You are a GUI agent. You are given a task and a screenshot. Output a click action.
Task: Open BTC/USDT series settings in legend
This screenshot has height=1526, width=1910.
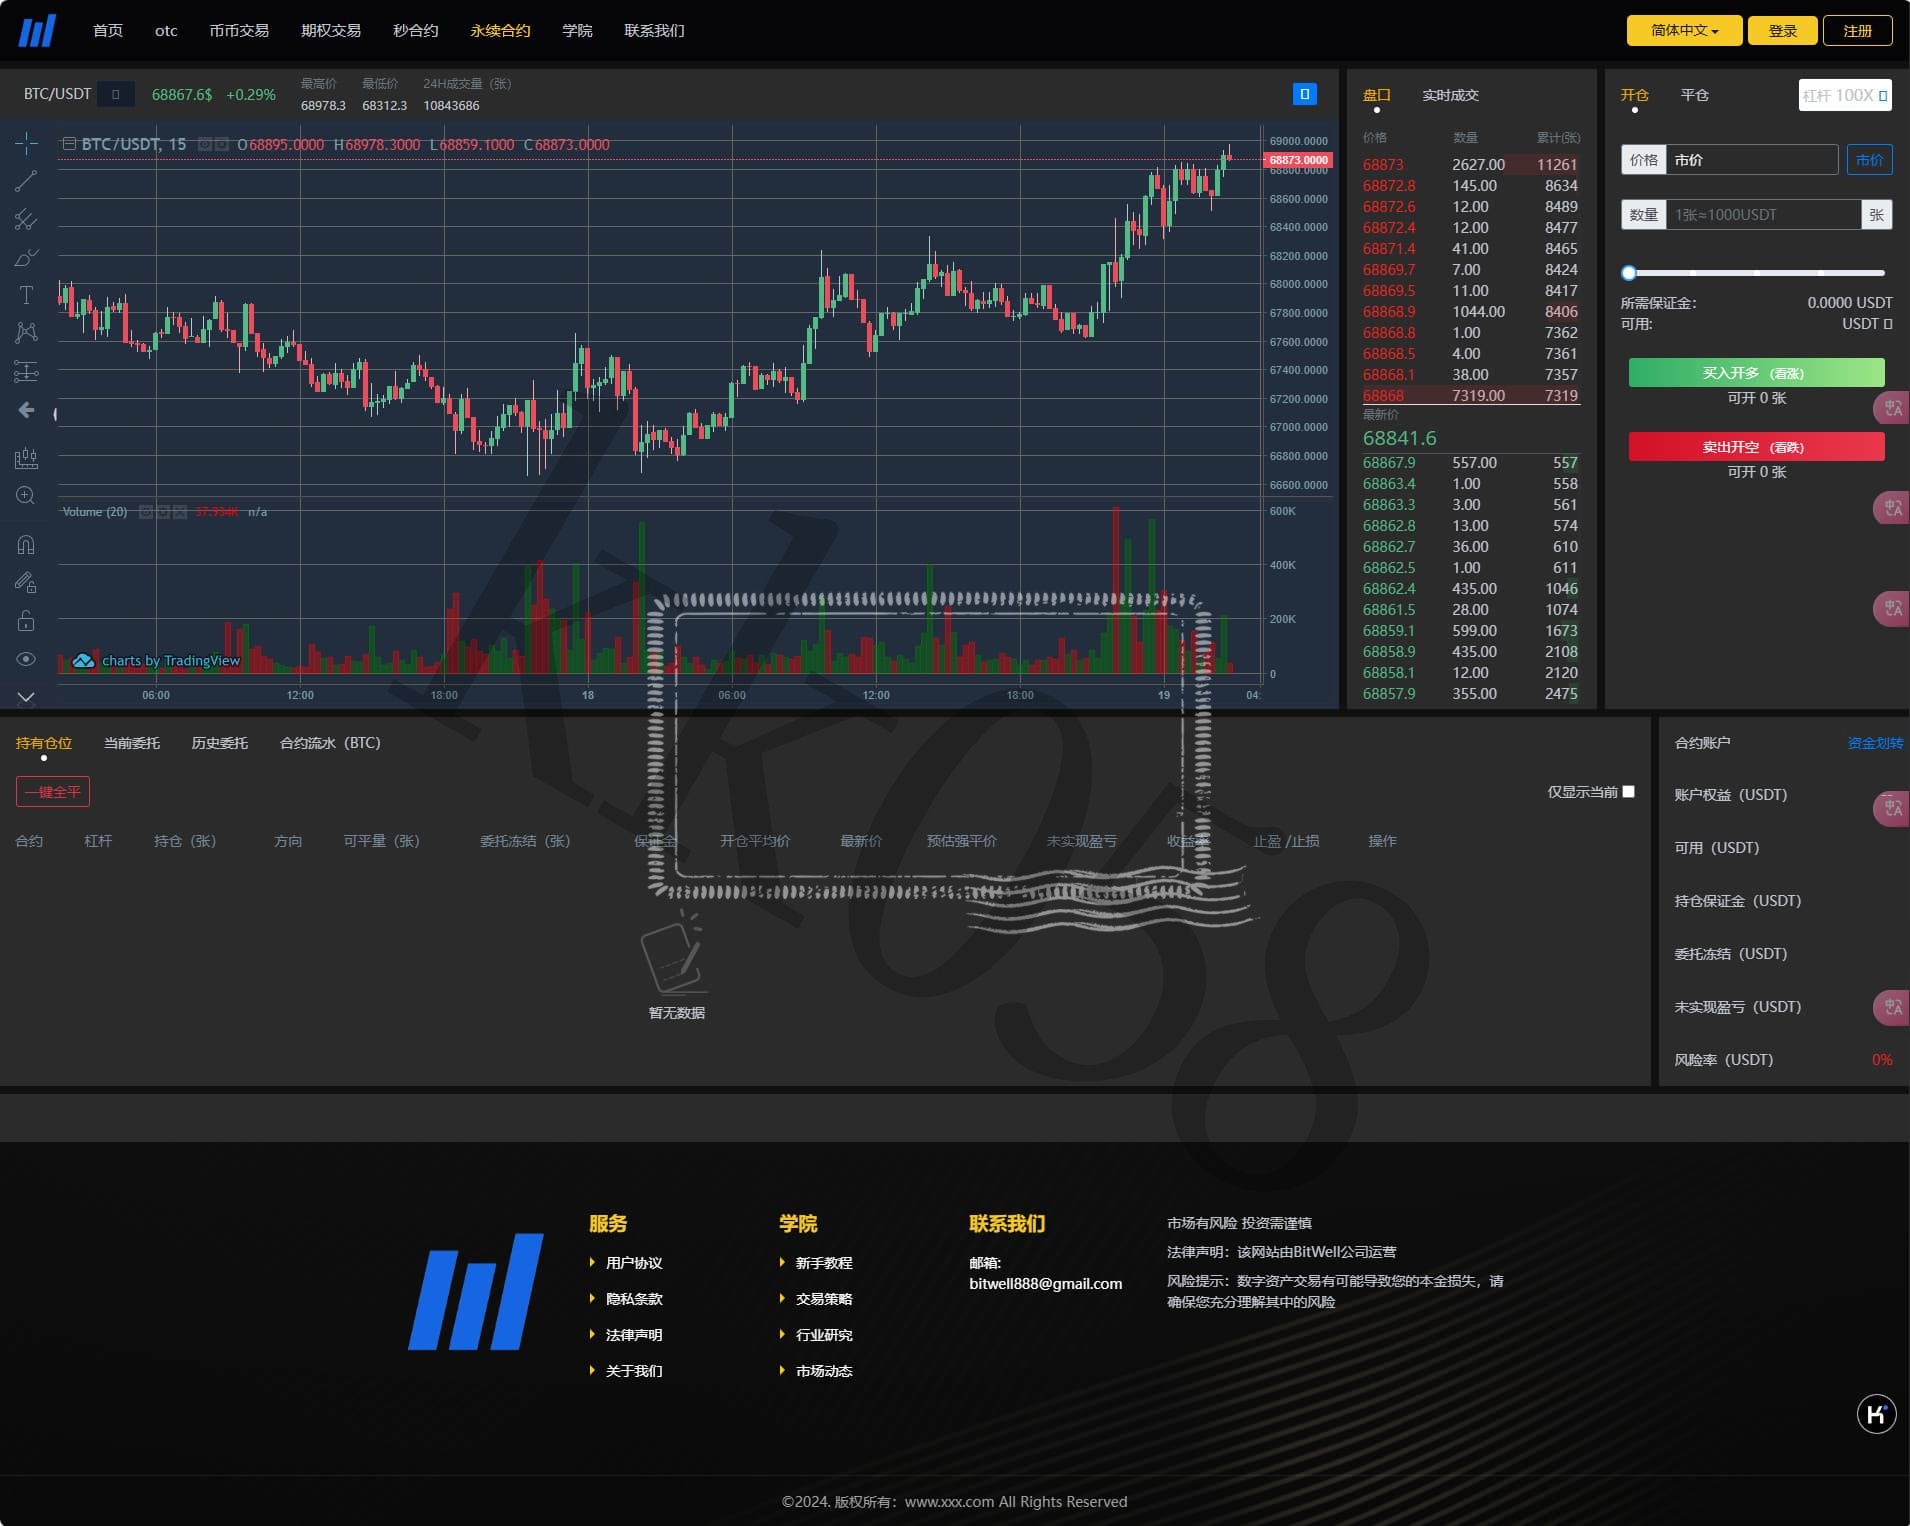[x=222, y=144]
